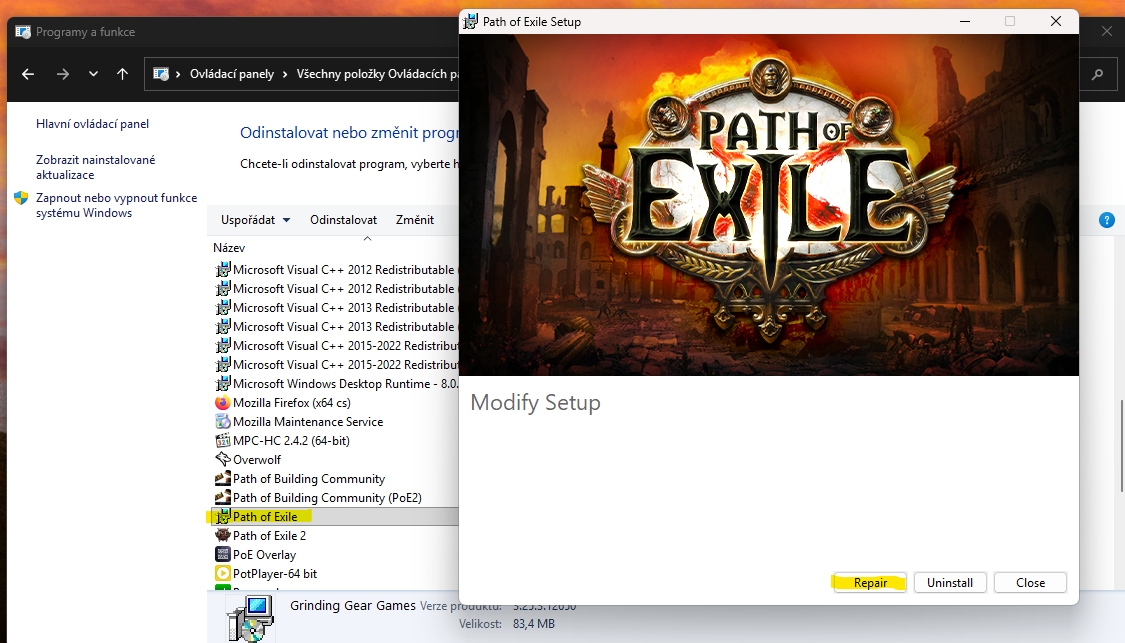Click the Overwolf icon in program list

point(222,459)
